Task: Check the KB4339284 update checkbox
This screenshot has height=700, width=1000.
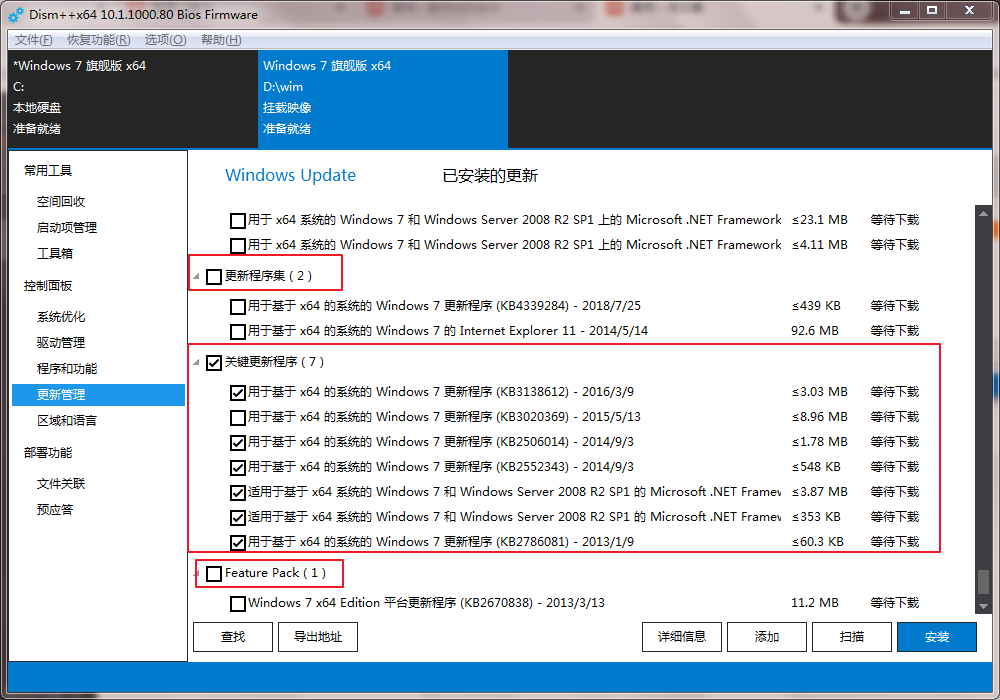Action: tap(238, 307)
